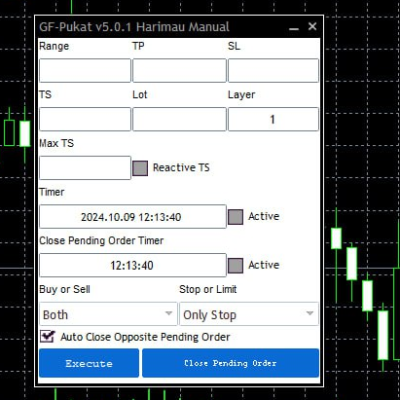The width and height of the screenshot is (400, 400).
Task: Select the TP input field
Action: (x=179, y=71)
